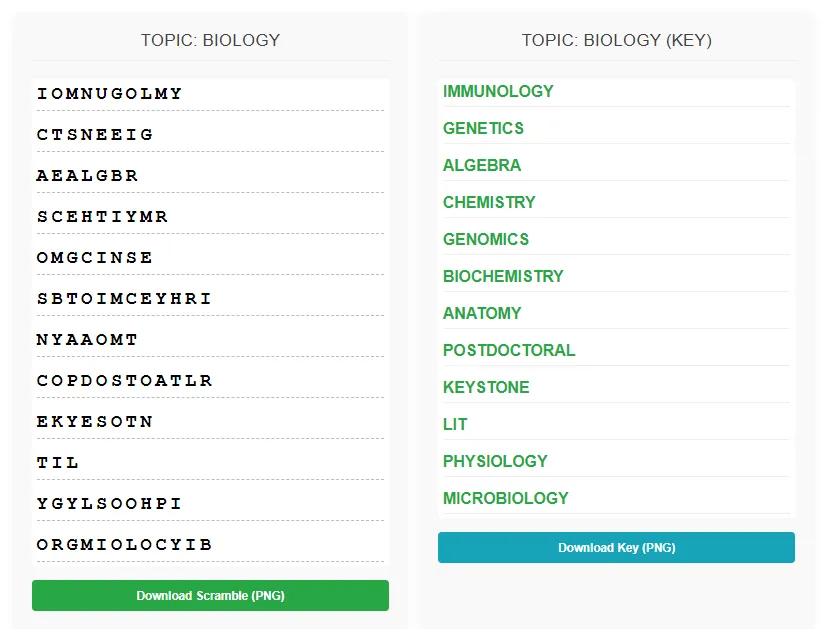Viewport: 828px width, 629px height.
Task: Click the scrambled word IOMNUGOLMY
Action: coord(110,94)
